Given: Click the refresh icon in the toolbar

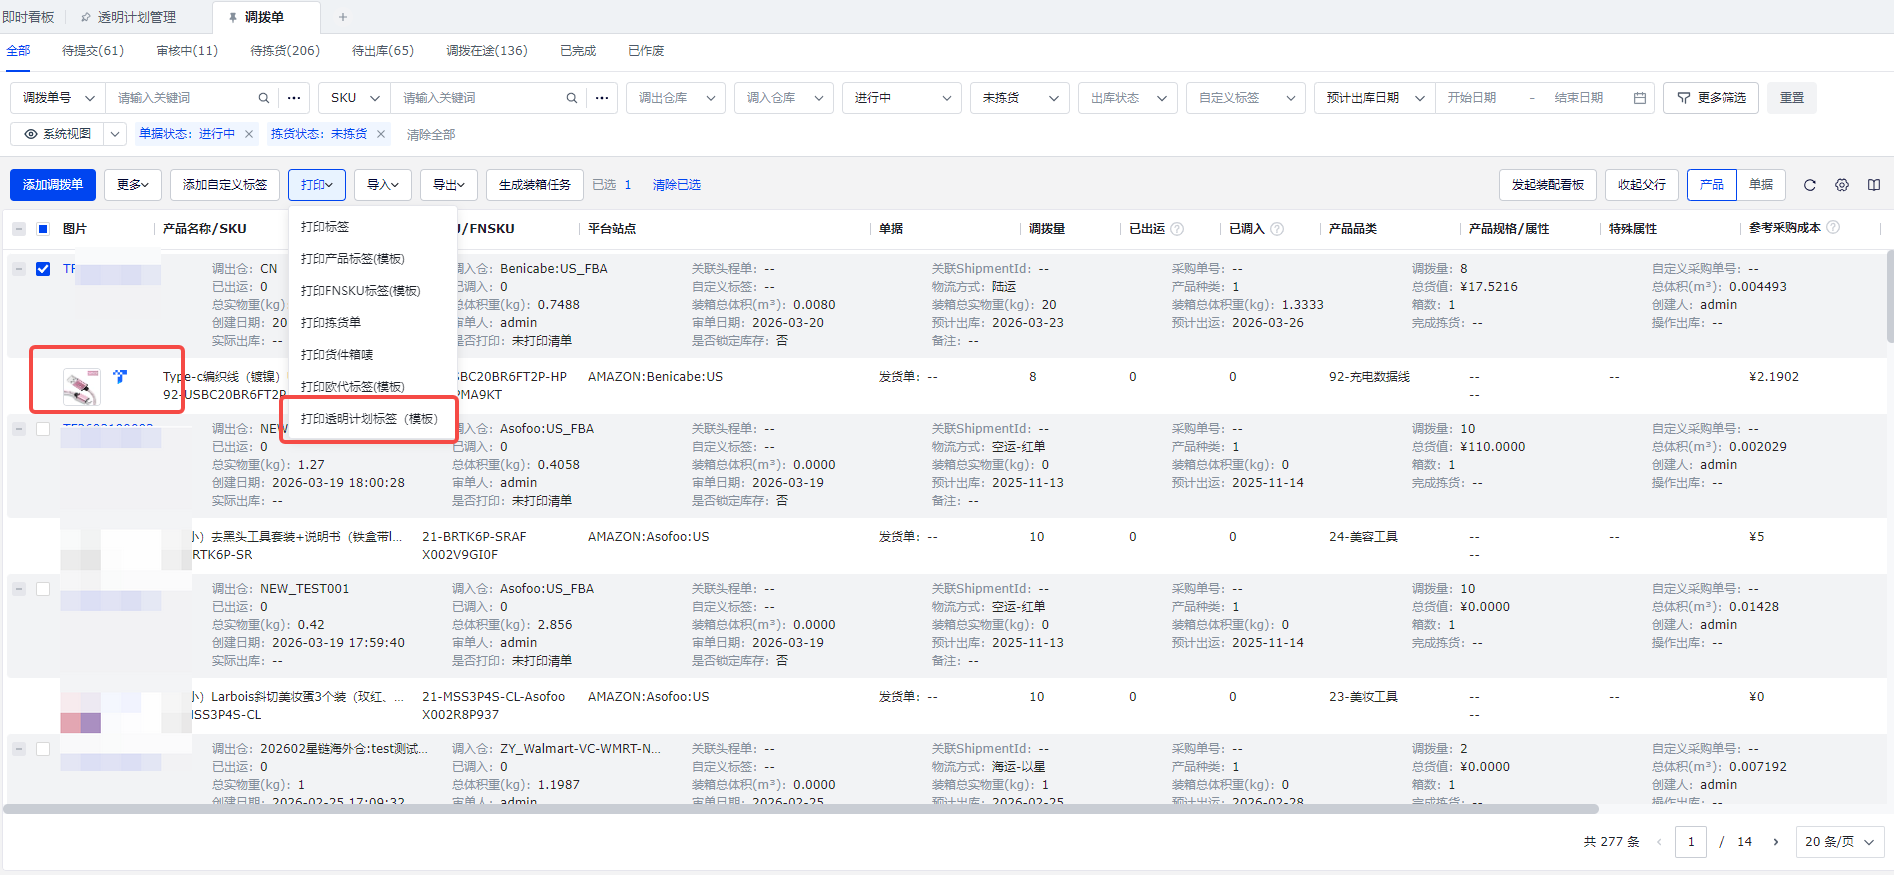Looking at the screenshot, I should tap(1809, 185).
